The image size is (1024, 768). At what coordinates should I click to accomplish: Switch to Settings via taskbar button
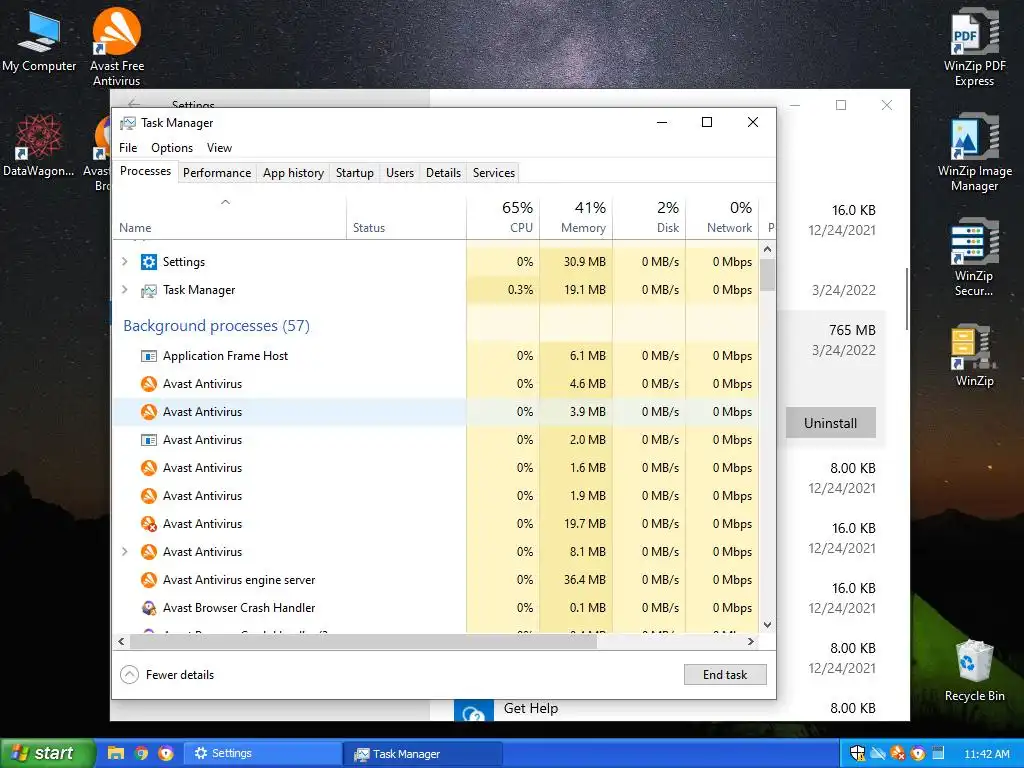(x=262, y=754)
